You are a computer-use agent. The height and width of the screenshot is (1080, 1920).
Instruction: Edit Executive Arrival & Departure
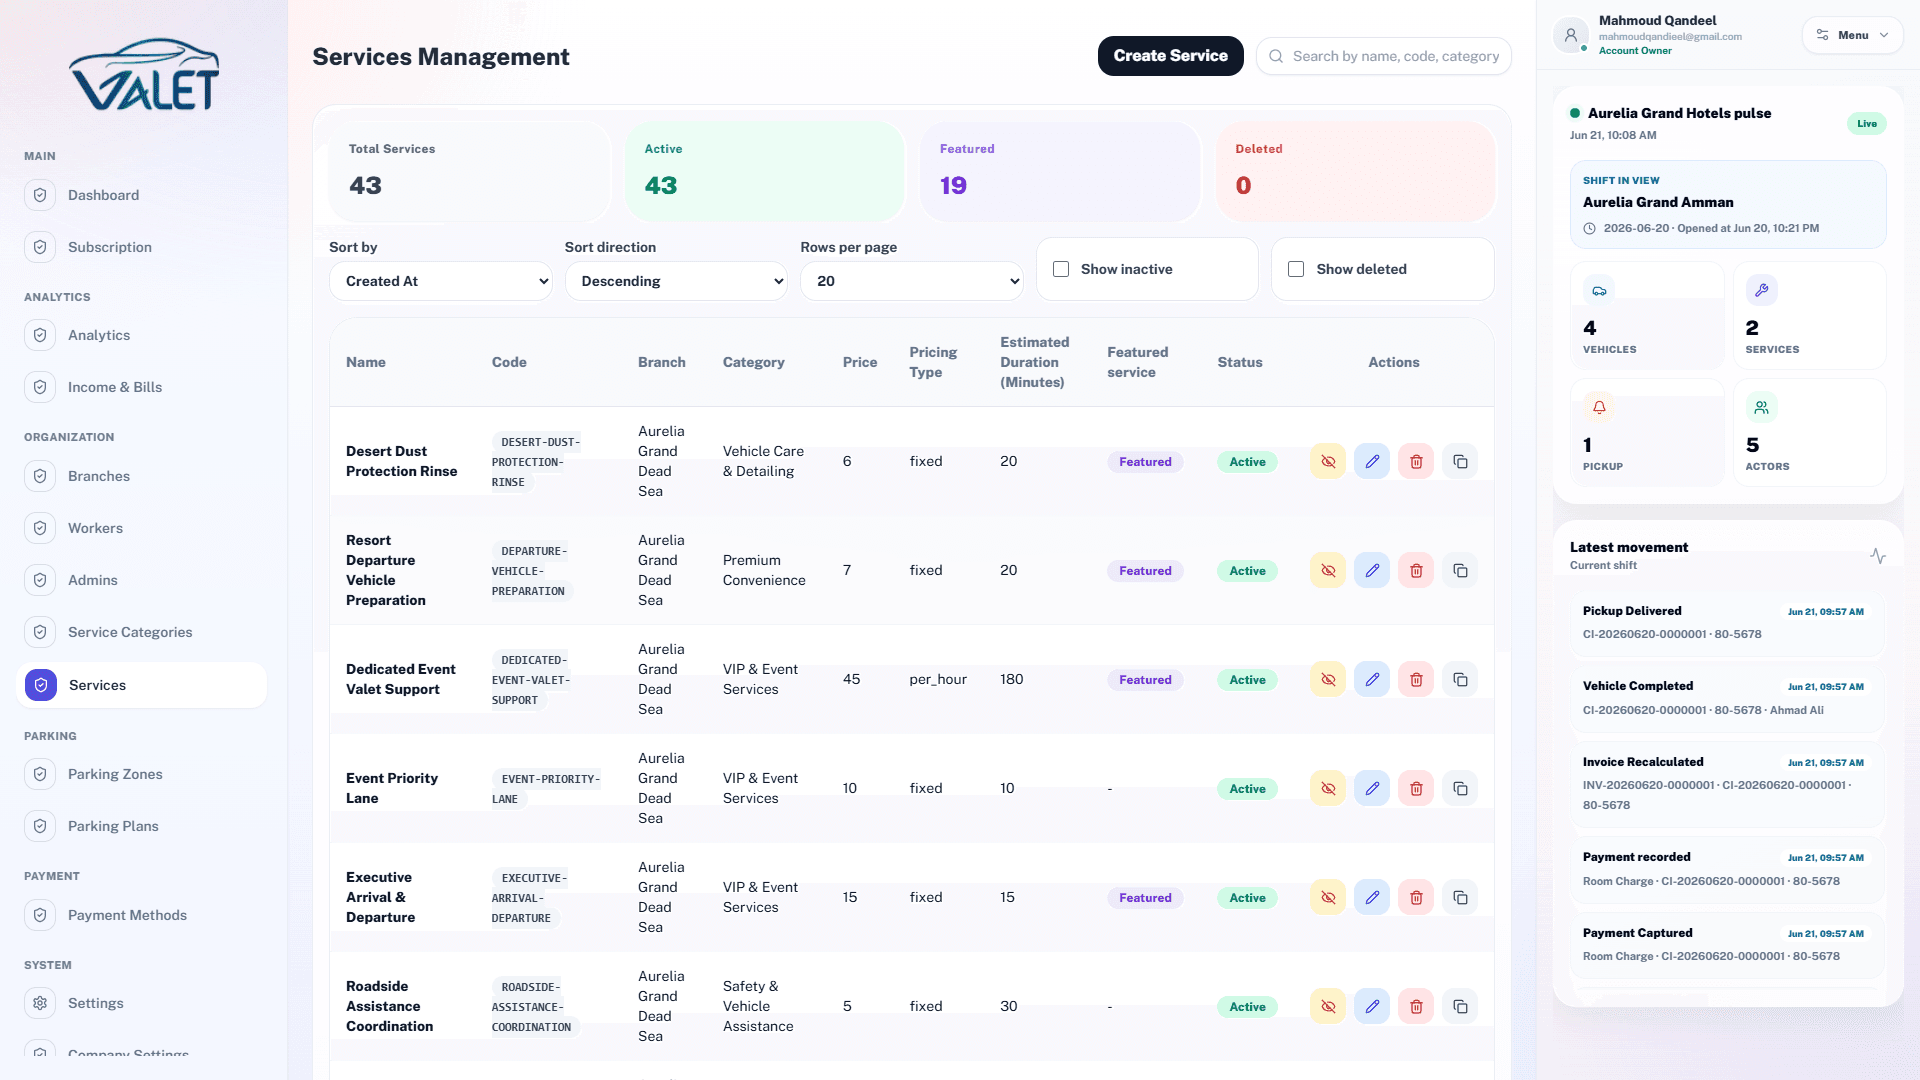point(1372,897)
